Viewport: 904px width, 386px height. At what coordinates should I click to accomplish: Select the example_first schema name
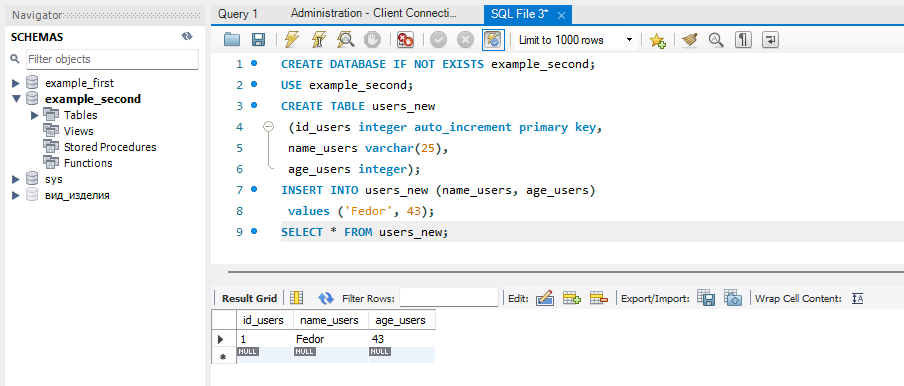tap(80, 83)
